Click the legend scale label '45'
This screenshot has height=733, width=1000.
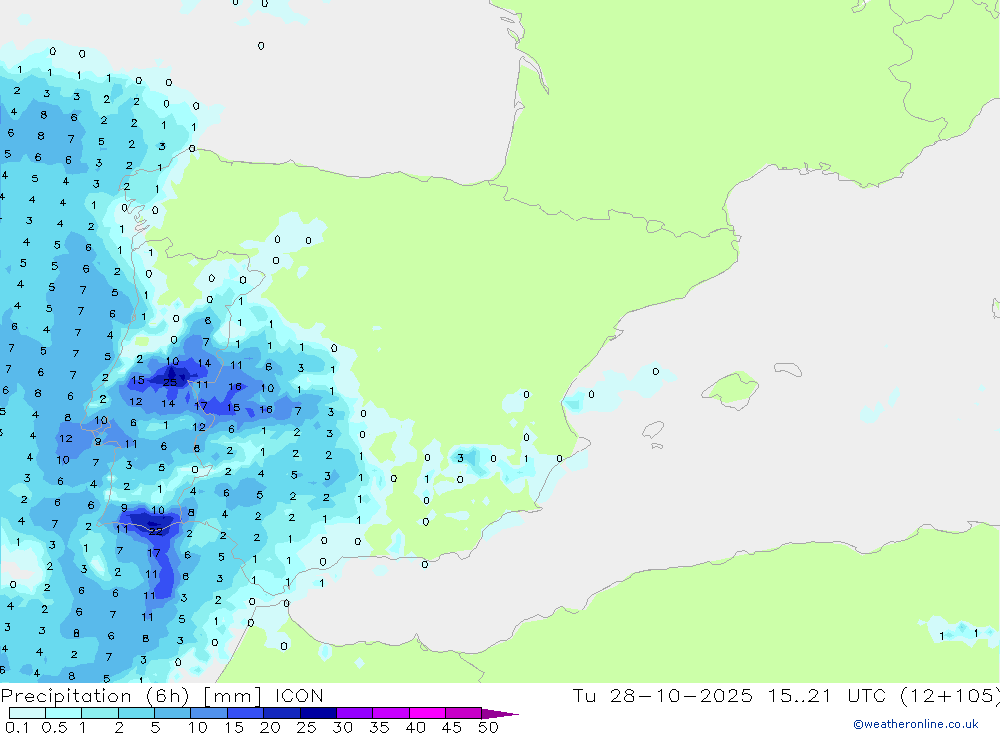click(452, 727)
